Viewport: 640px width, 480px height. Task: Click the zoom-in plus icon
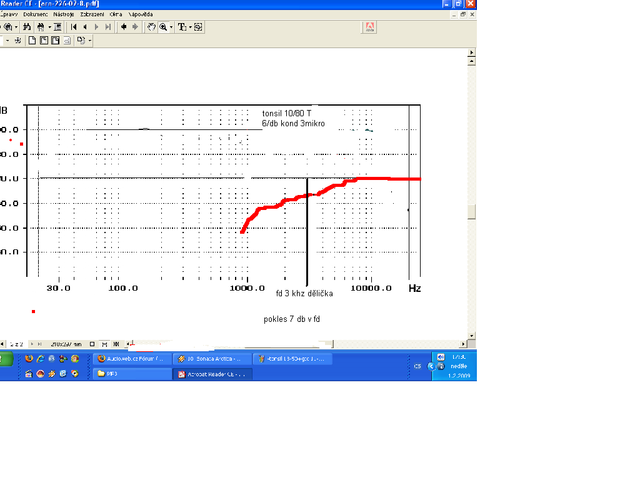pyautogui.click(x=18, y=40)
